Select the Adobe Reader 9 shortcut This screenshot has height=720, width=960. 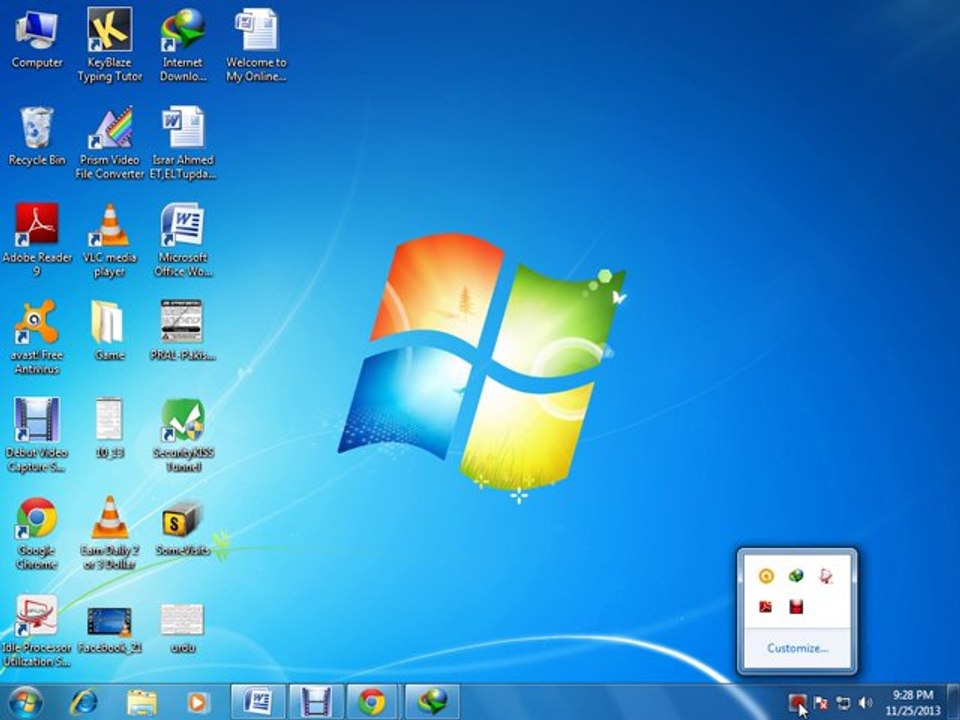37,240
